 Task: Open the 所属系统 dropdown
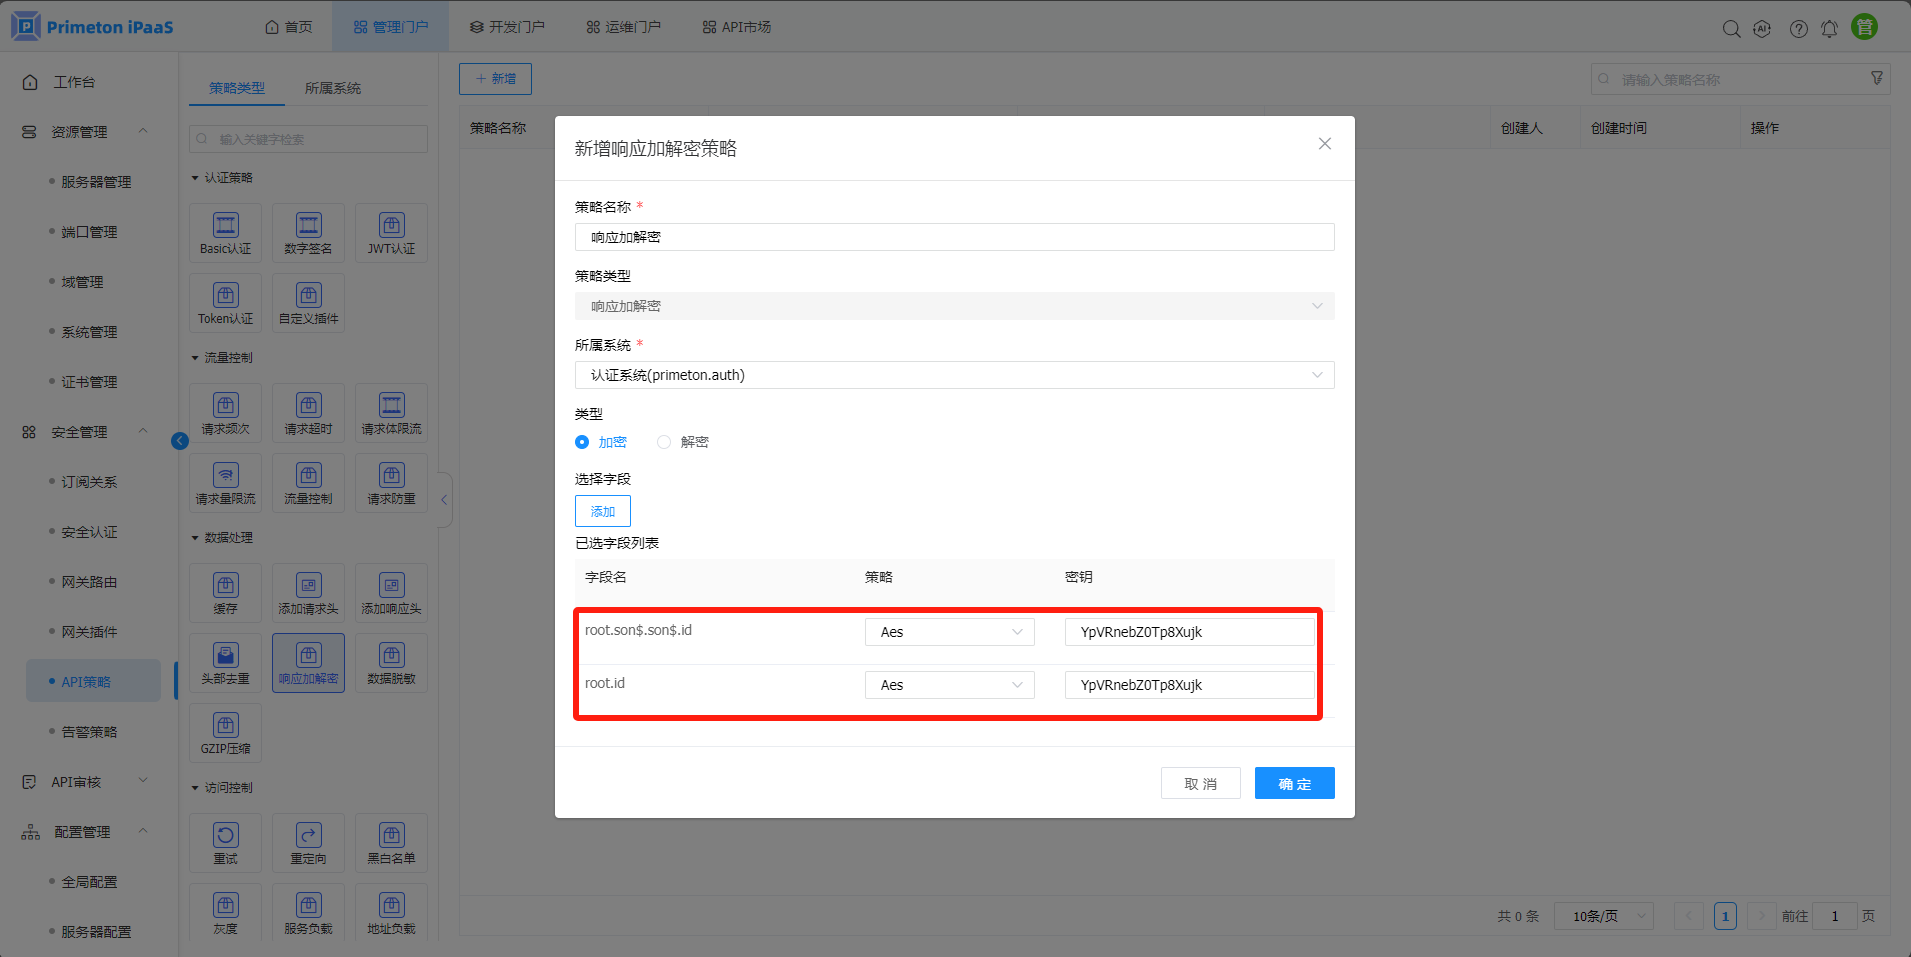coord(954,375)
